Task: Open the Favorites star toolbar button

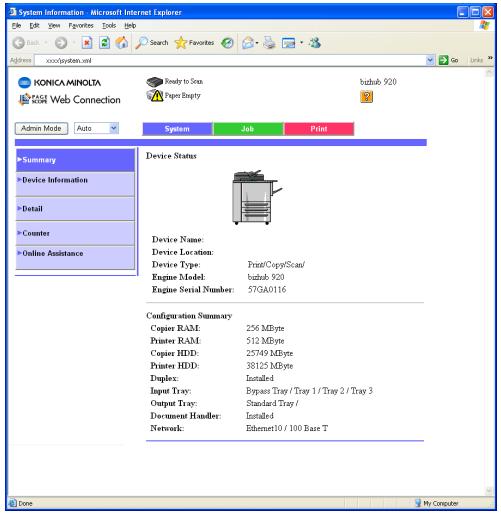Action: pos(194,43)
